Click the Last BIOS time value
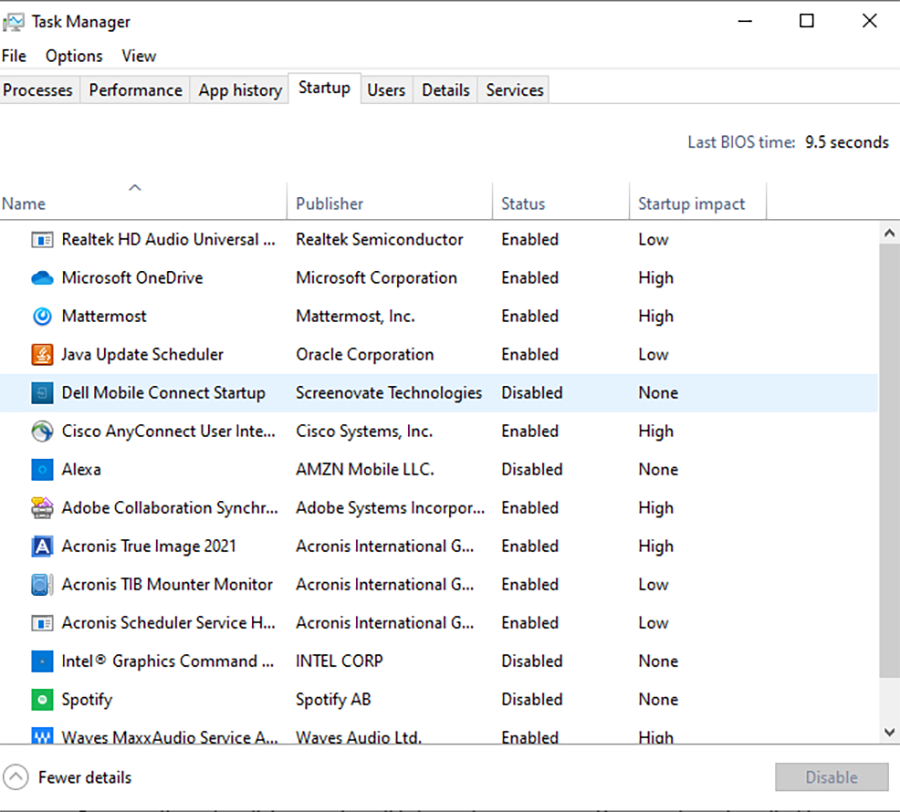The image size is (900, 812). pos(847,142)
